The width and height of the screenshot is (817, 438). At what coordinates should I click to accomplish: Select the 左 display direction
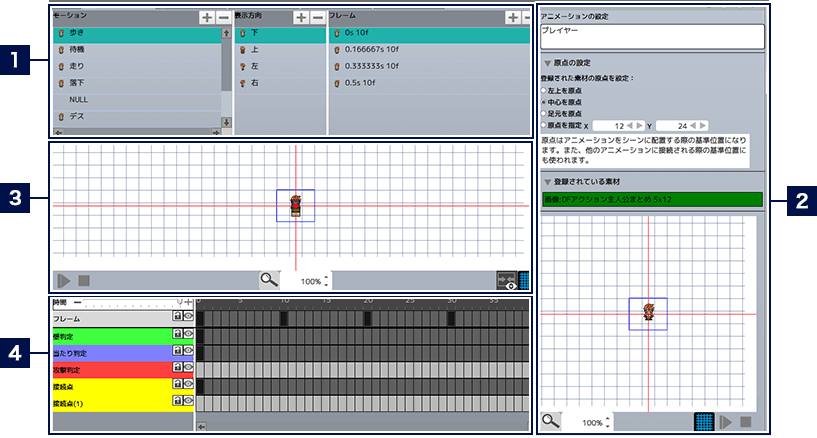point(254,66)
